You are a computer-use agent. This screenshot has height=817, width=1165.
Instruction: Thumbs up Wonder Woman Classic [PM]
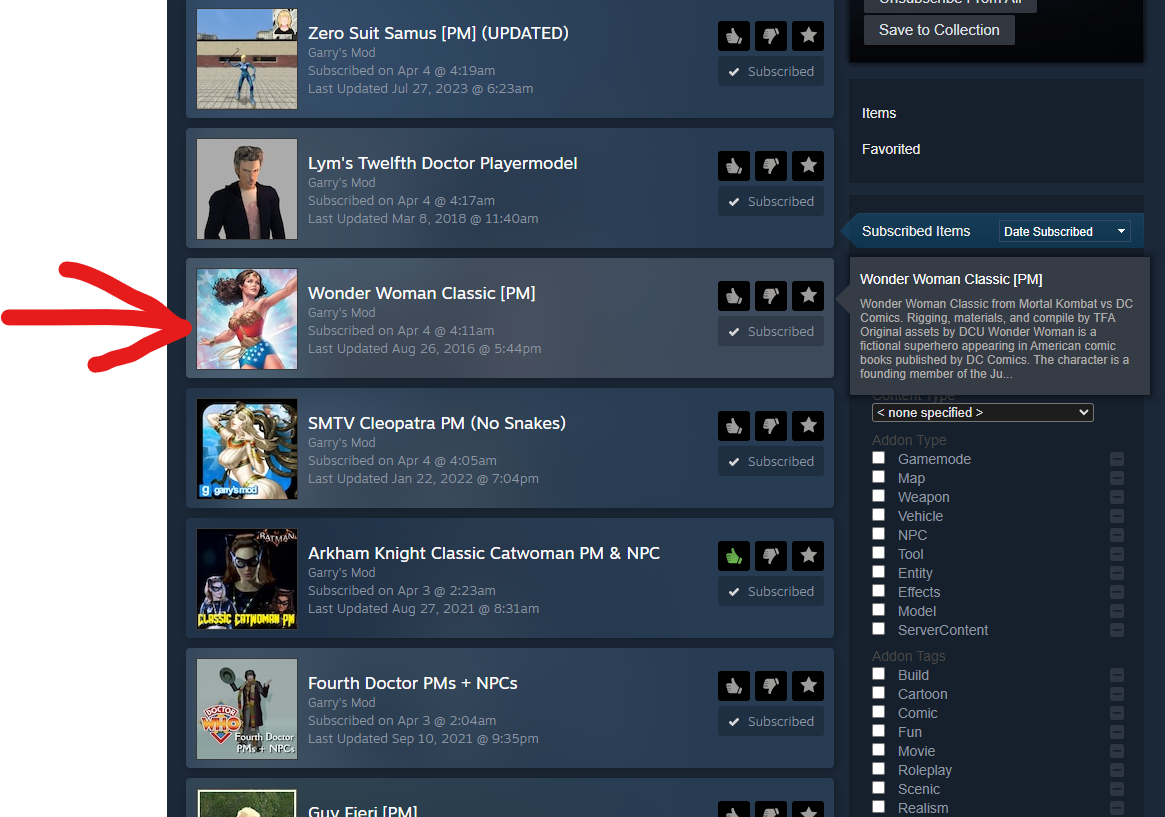[x=734, y=295]
